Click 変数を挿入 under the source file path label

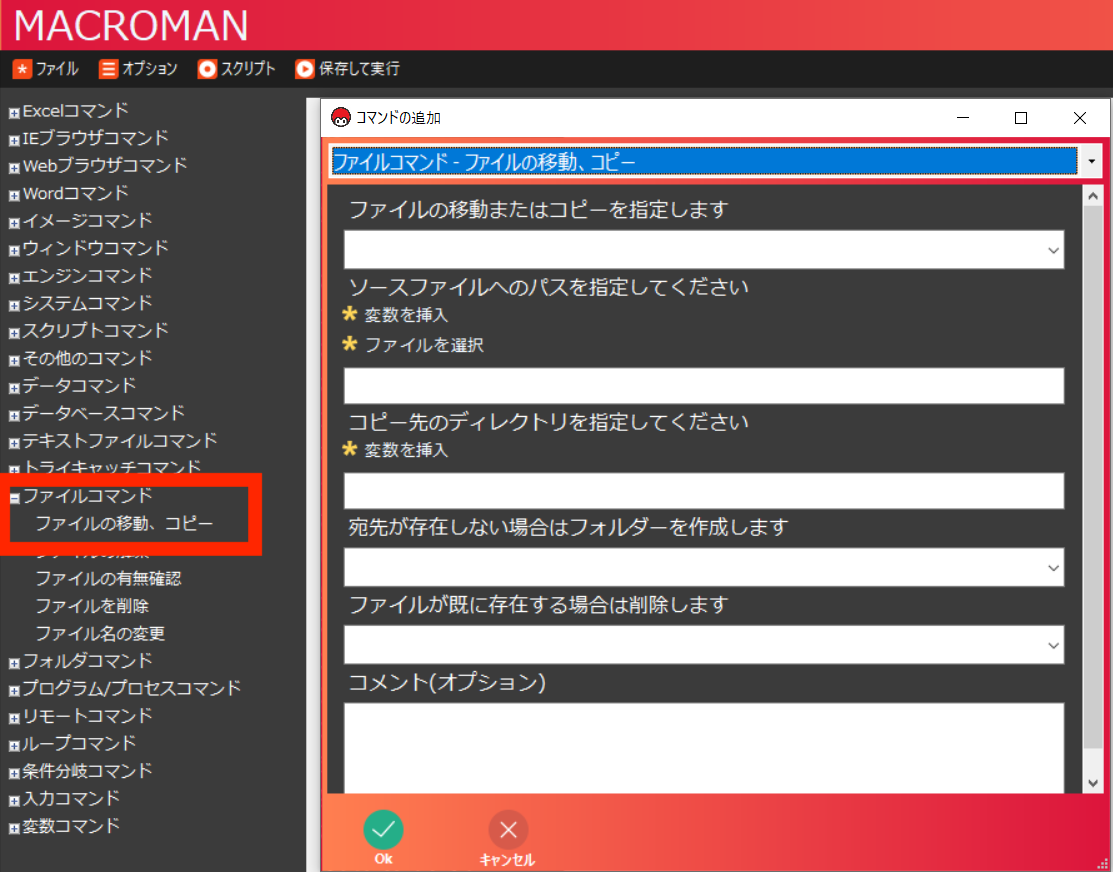406,315
